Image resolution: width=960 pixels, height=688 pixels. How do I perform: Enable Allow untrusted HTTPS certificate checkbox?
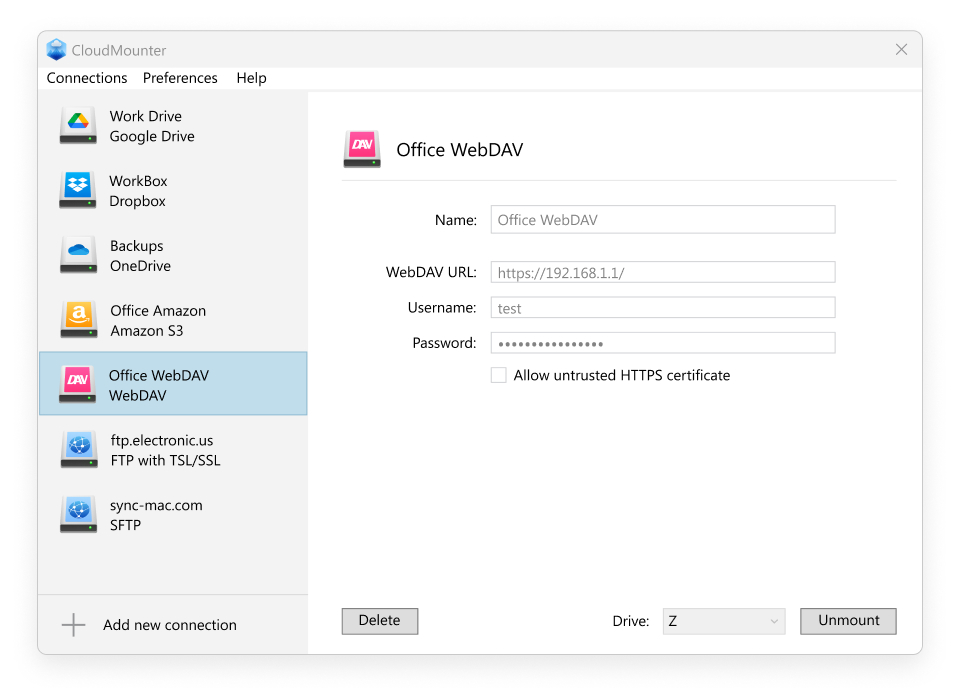499,376
